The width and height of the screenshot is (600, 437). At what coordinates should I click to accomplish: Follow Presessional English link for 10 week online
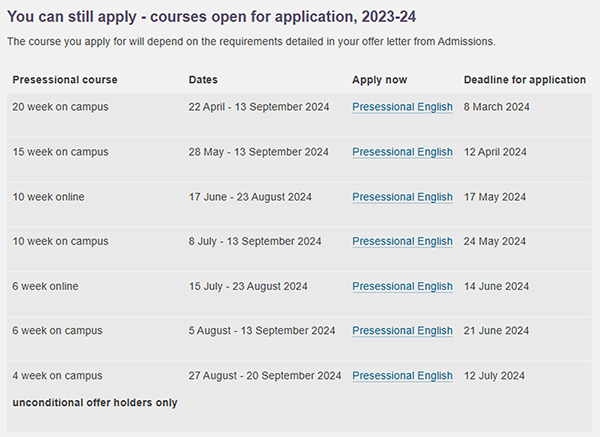point(402,197)
